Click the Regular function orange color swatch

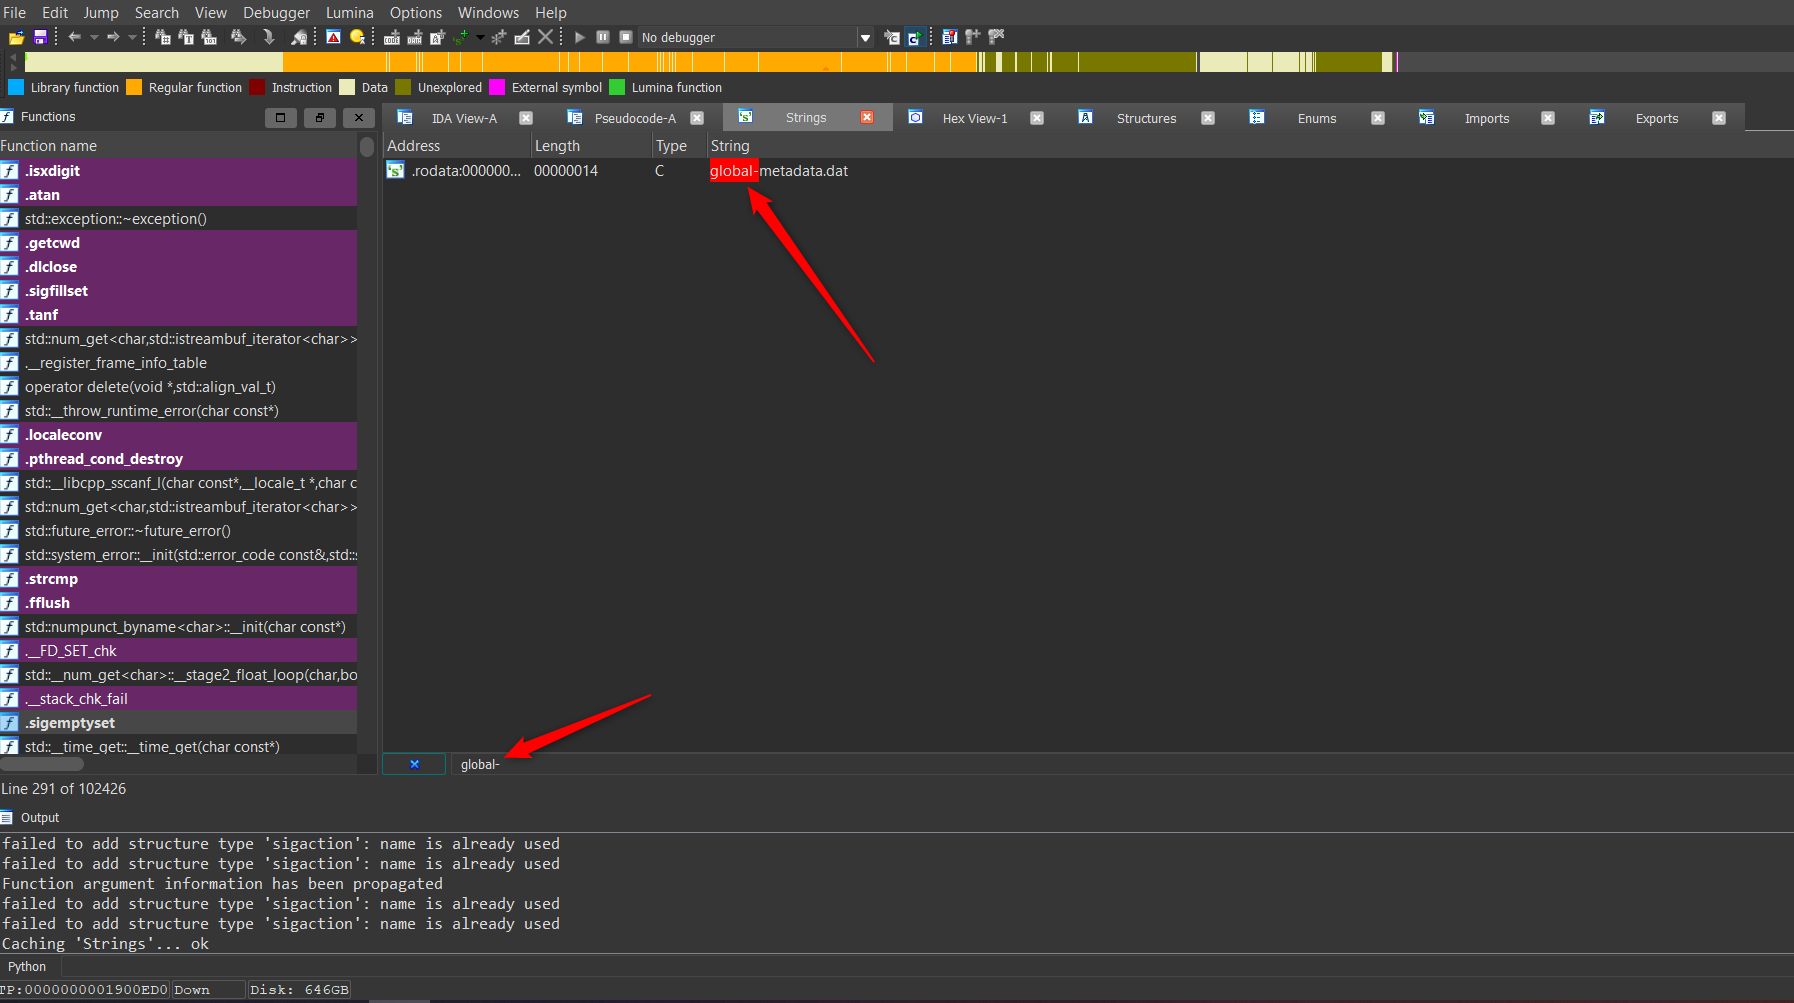134,87
